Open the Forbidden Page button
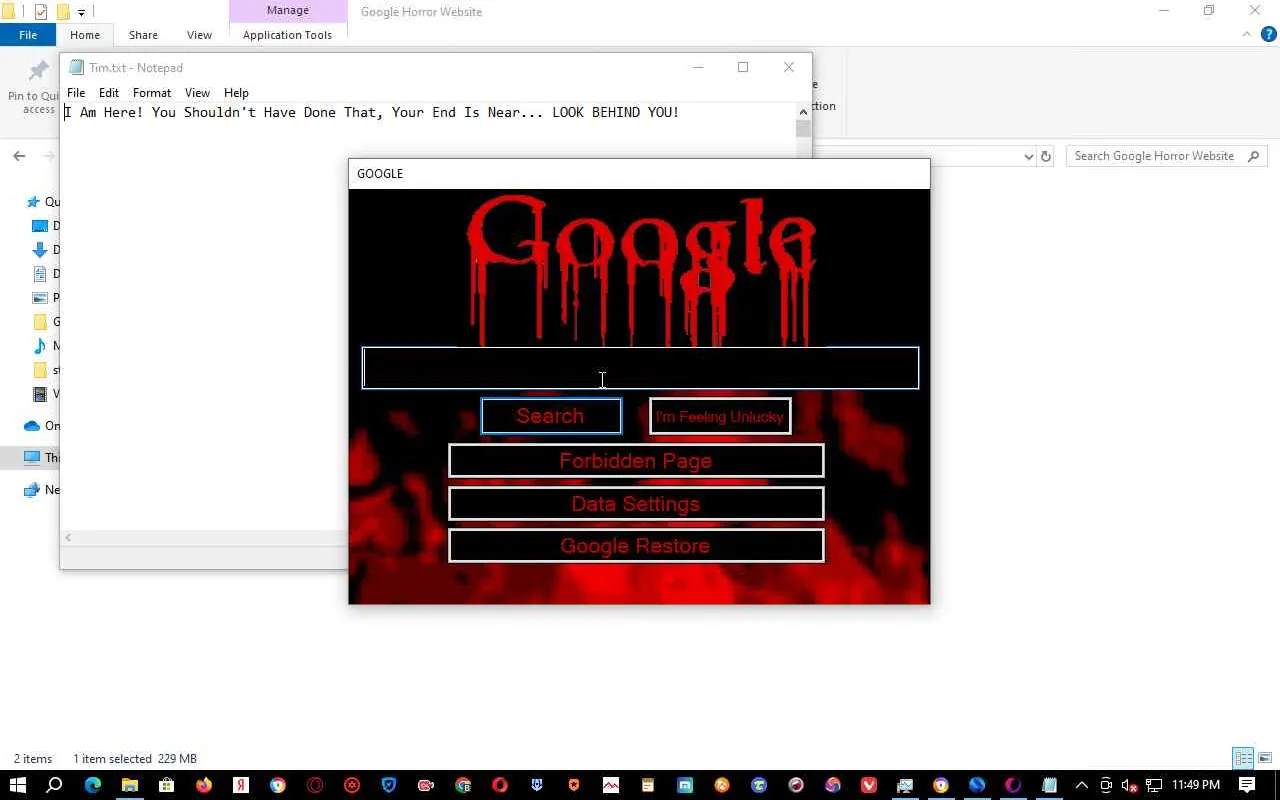 tap(636, 461)
